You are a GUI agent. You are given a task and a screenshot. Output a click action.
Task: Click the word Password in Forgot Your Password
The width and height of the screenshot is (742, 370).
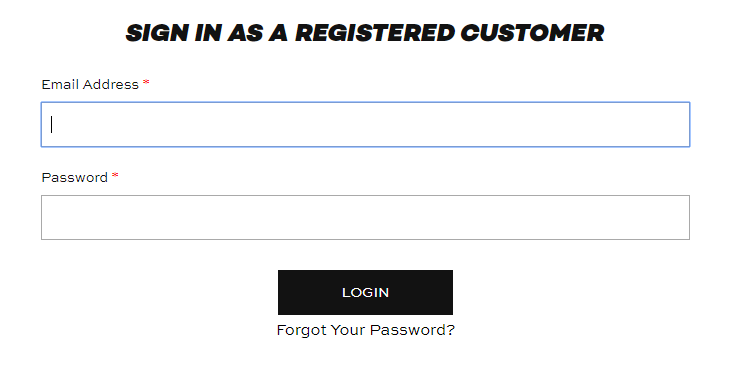coord(412,330)
